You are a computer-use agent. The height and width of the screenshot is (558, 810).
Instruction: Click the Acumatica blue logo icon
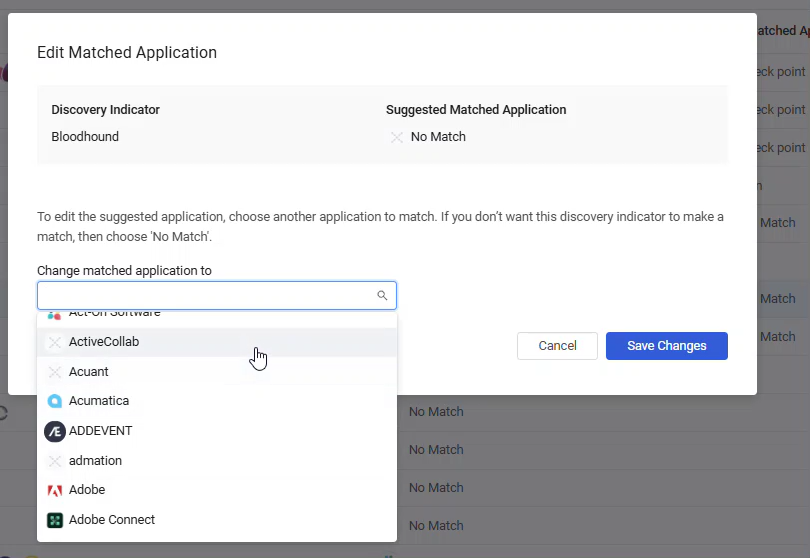click(x=55, y=401)
